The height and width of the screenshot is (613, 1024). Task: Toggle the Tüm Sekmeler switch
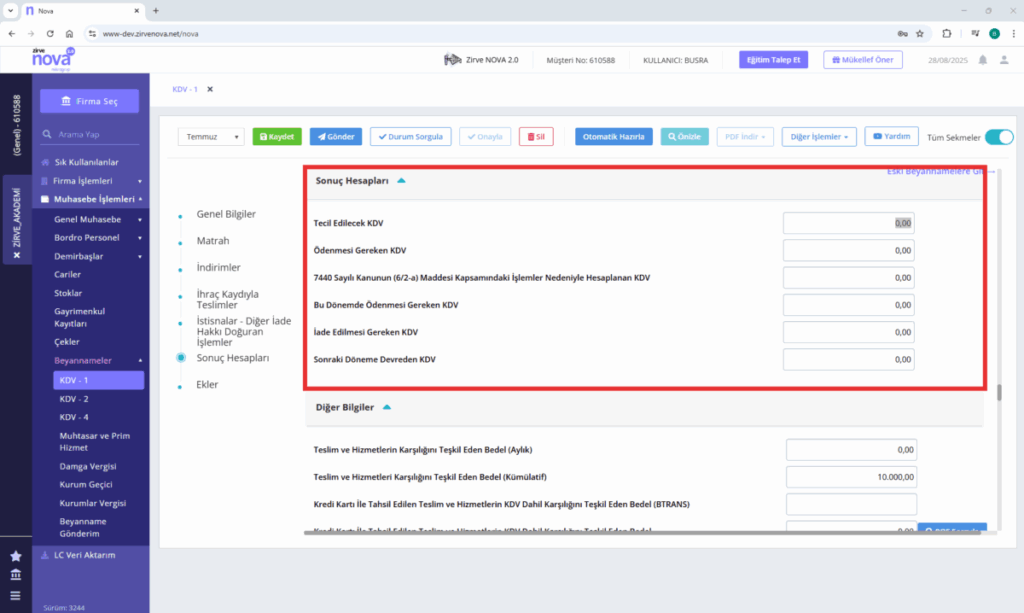click(x=999, y=137)
